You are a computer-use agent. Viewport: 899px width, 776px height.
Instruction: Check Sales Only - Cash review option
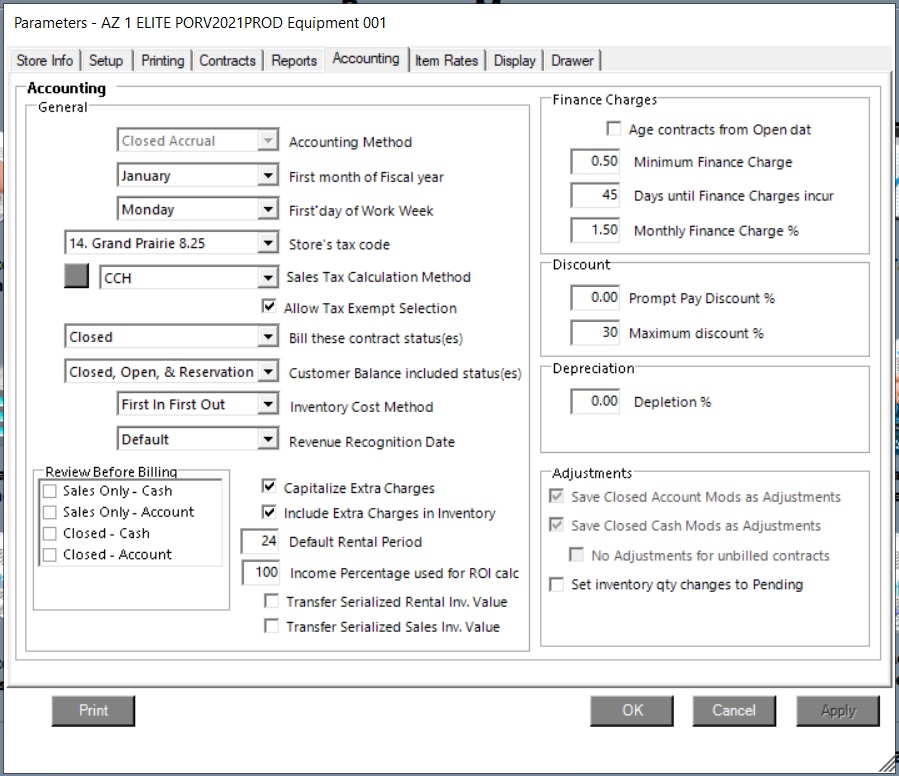click(x=50, y=491)
